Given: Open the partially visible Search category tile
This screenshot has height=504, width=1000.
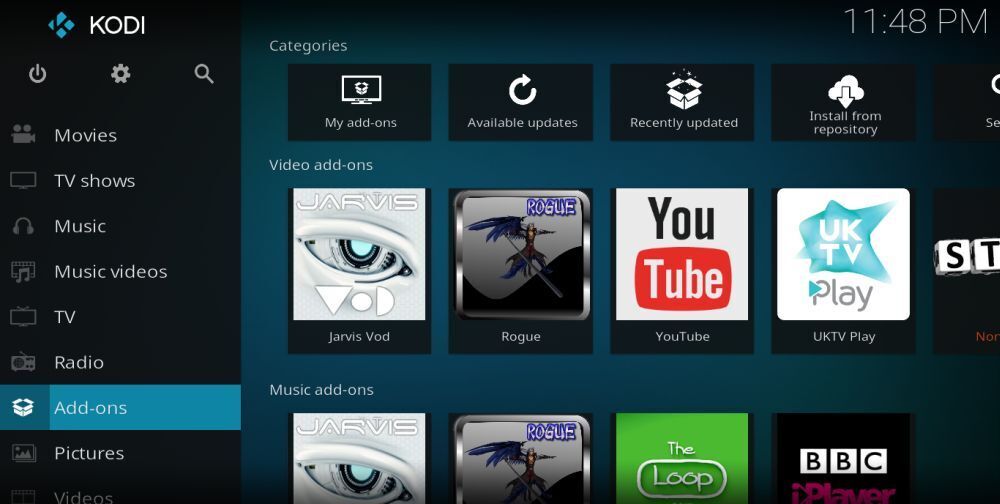Looking at the screenshot, I should pos(967,102).
